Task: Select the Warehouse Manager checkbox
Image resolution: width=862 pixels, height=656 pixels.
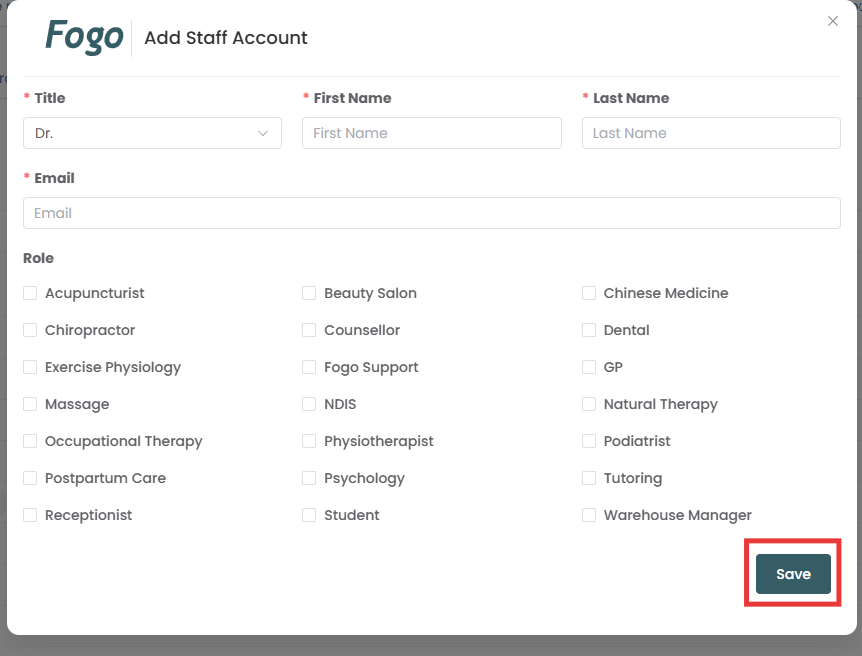Action: tap(589, 515)
